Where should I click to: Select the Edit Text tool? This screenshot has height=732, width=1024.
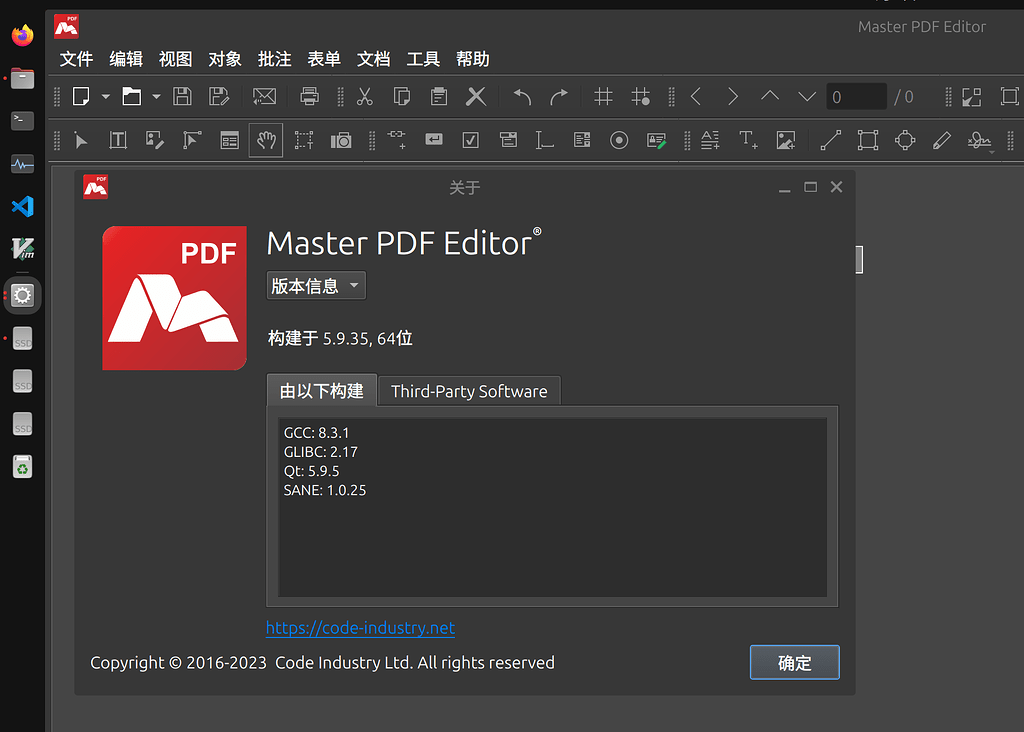pos(118,140)
